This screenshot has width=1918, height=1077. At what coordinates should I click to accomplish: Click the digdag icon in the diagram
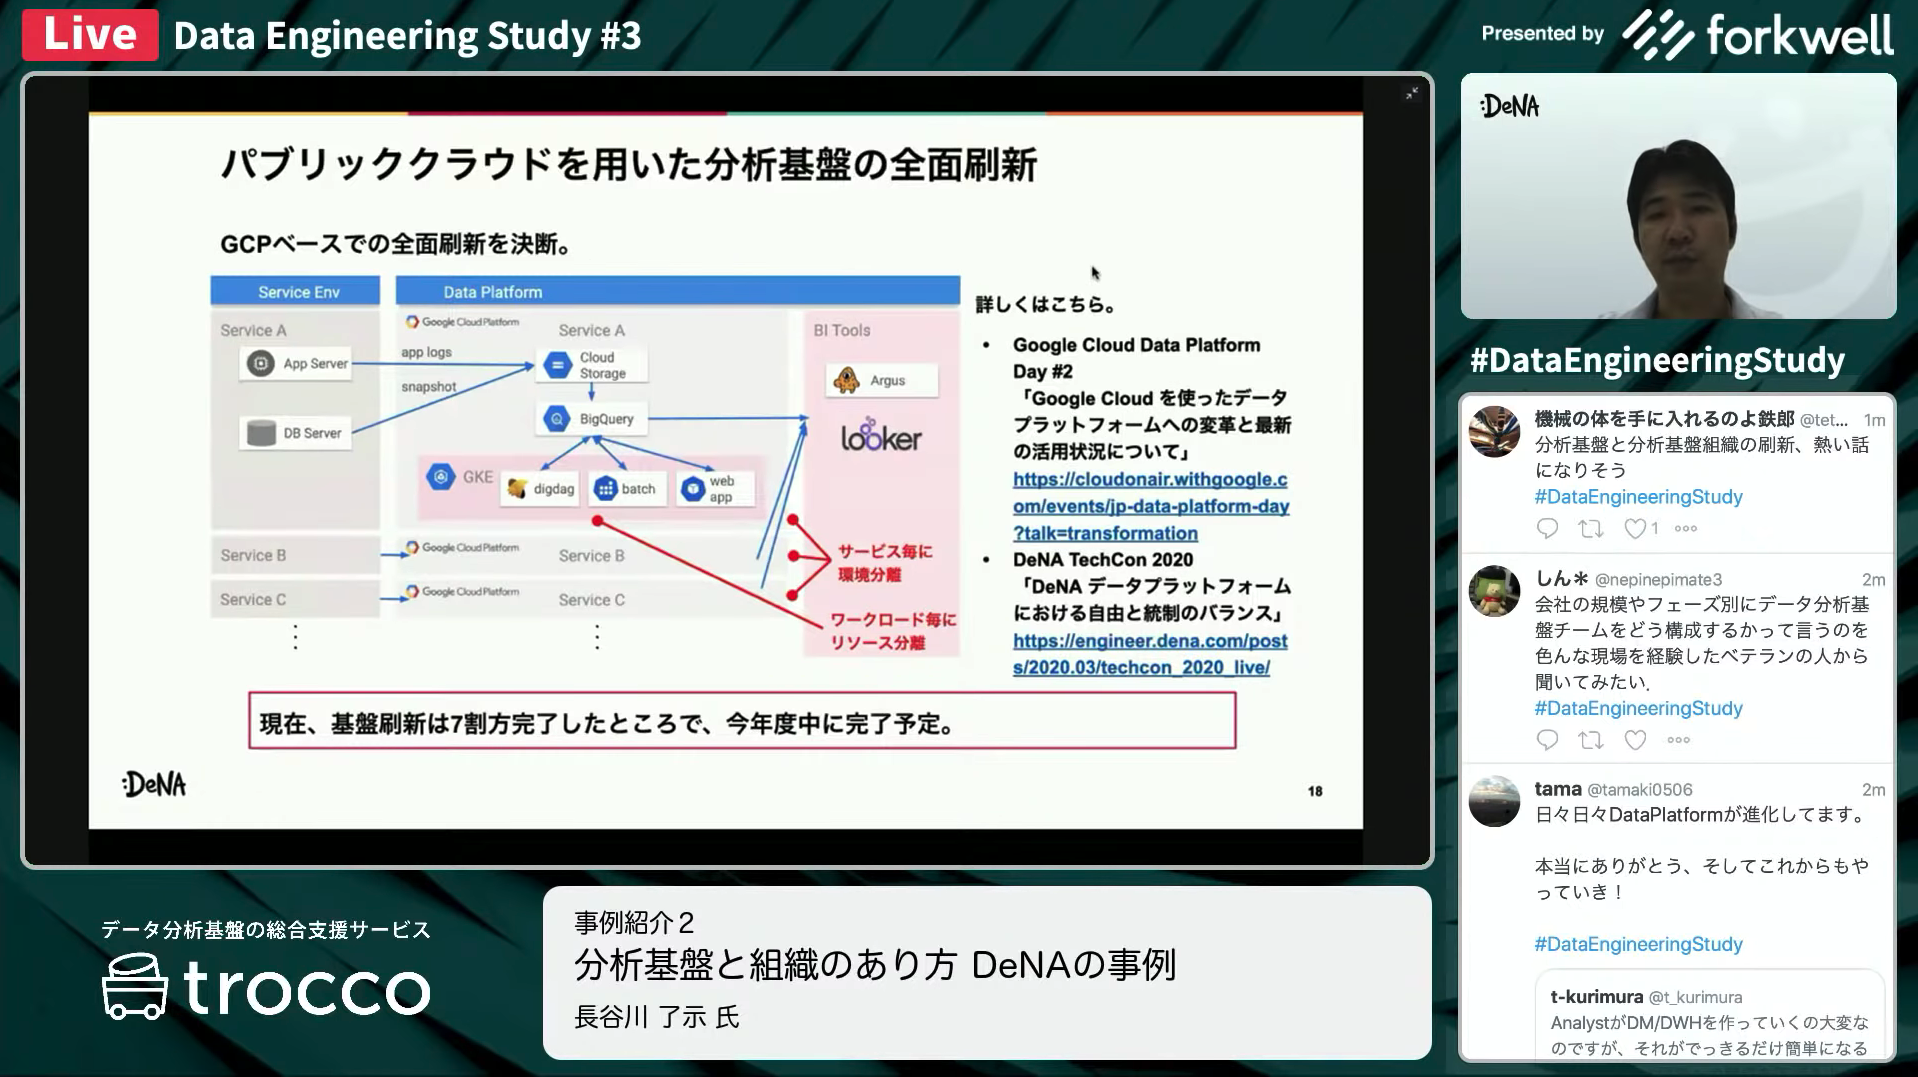click(517, 489)
